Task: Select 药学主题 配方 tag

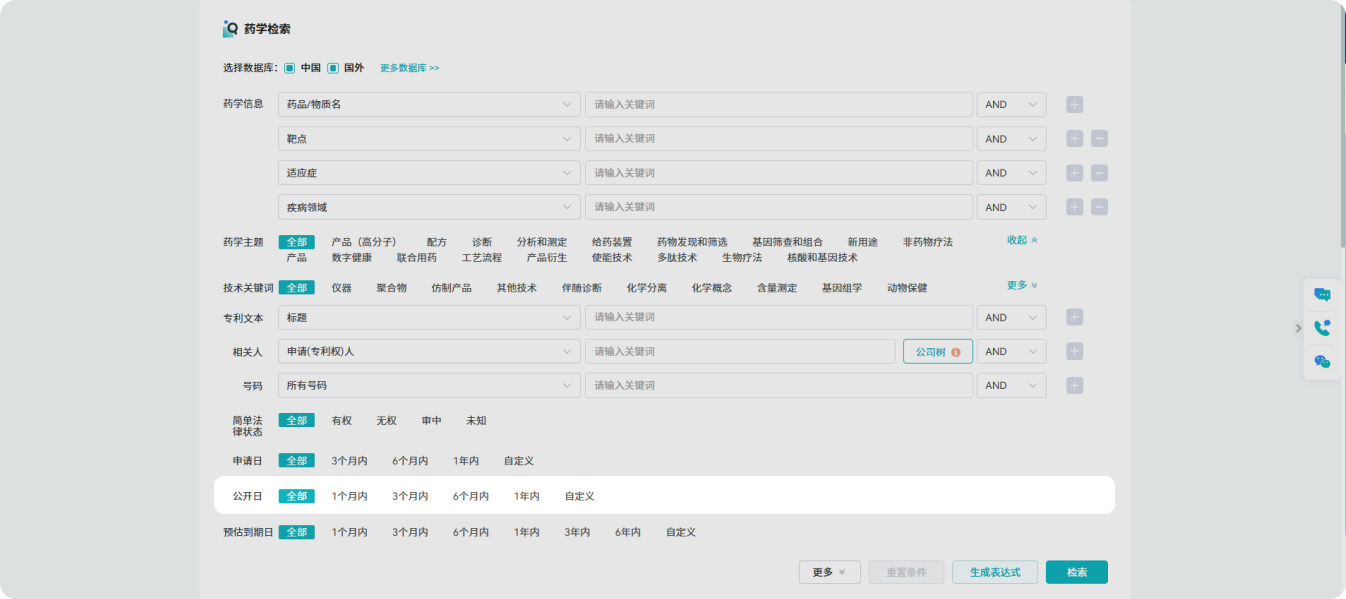Action: pos(437,242)
